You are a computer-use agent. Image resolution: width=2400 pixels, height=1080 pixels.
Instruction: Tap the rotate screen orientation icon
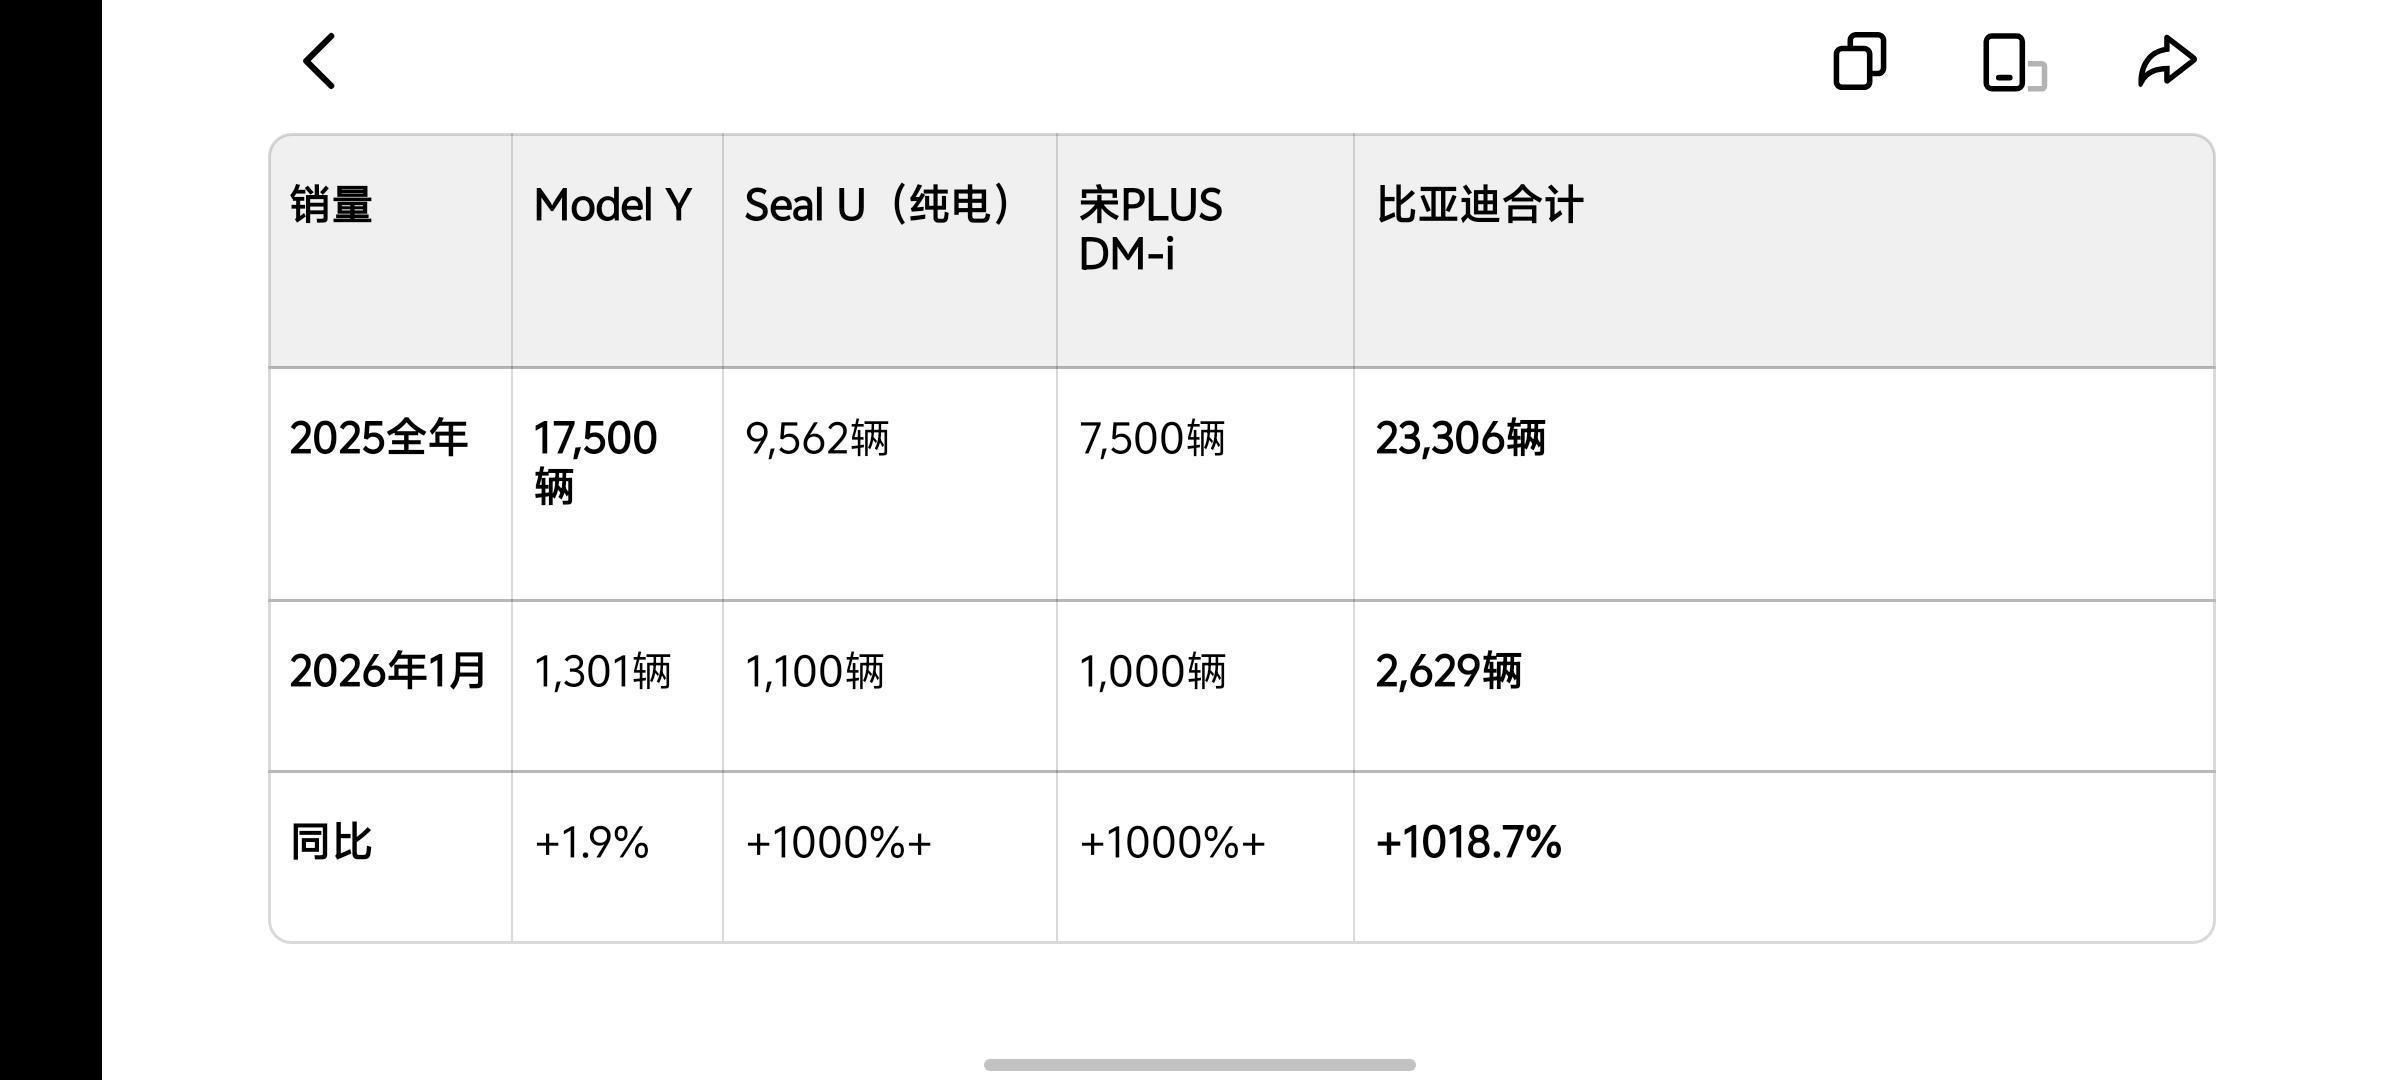point(2012,63)
